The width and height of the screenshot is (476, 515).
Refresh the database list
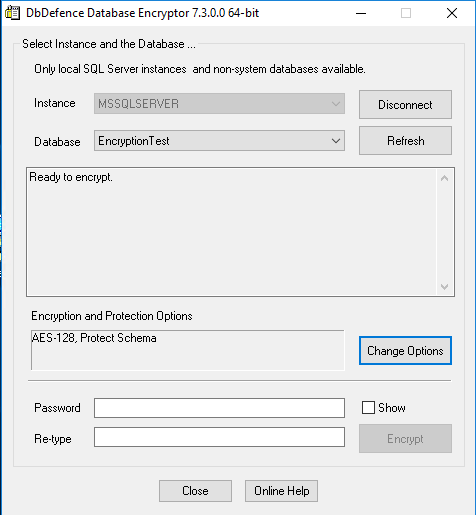(x=405, y=140)
